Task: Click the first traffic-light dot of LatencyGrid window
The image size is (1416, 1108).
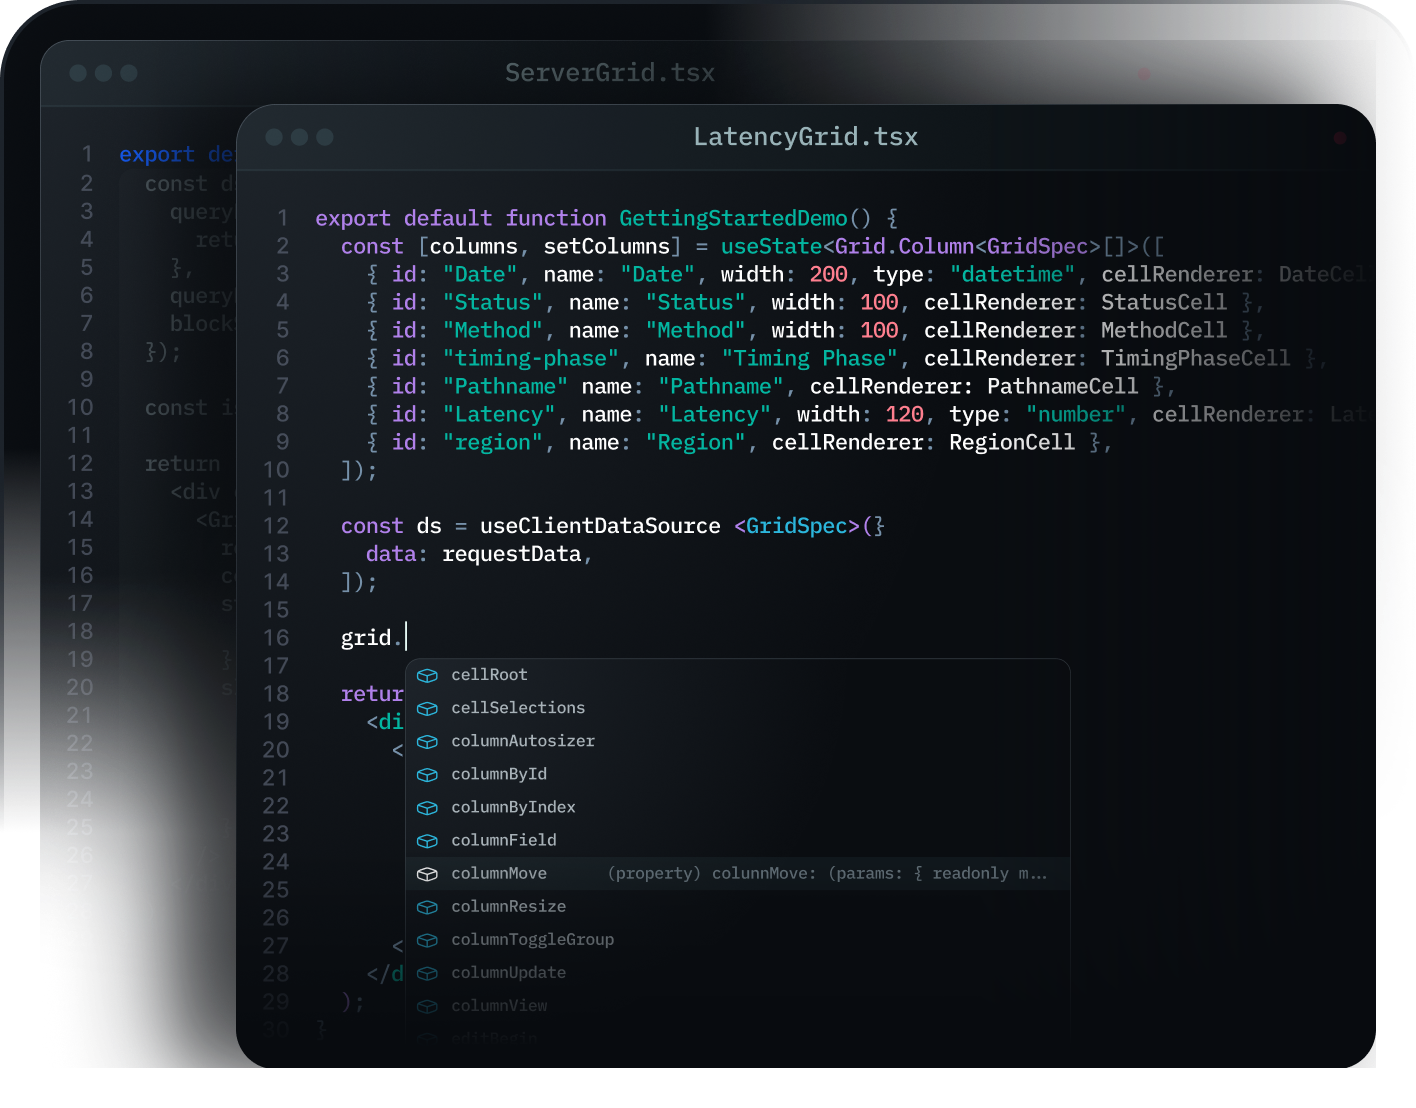Action: tap(274, 137)
